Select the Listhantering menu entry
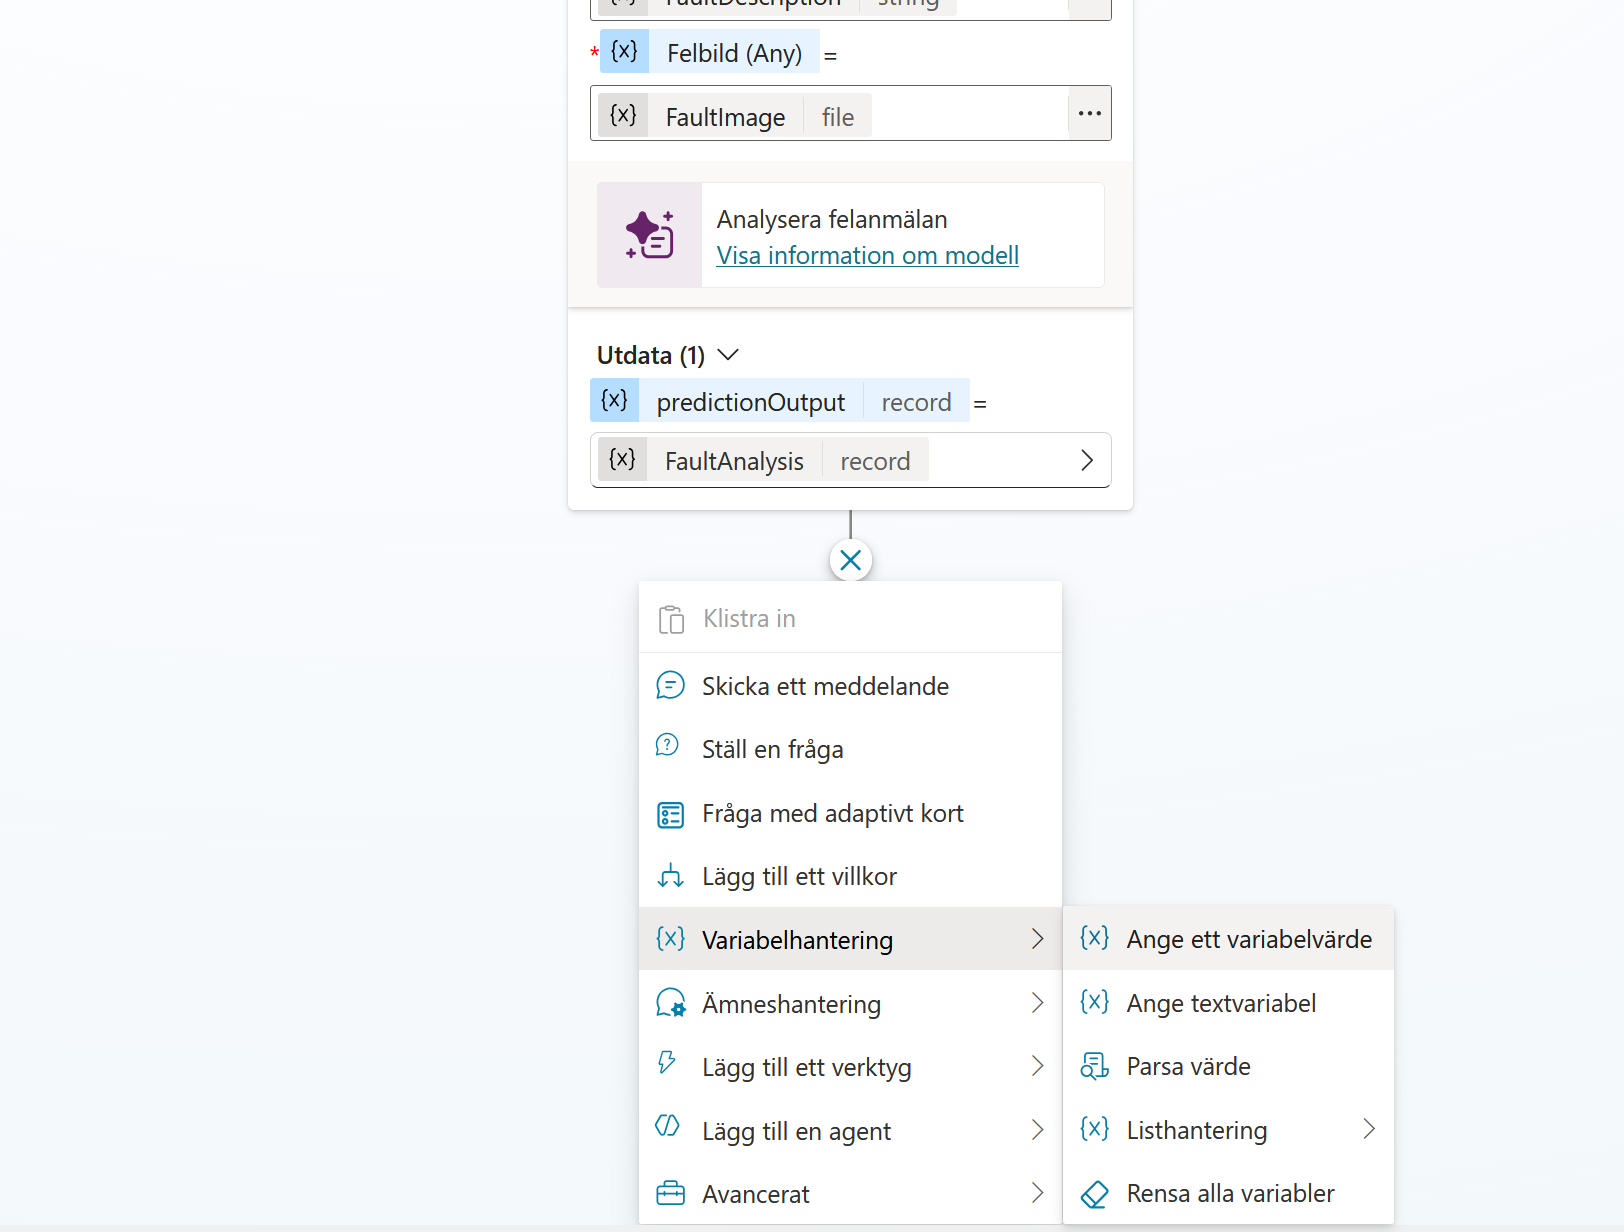Screen dimensions: 1624x1232 tap(1228, 1129)
